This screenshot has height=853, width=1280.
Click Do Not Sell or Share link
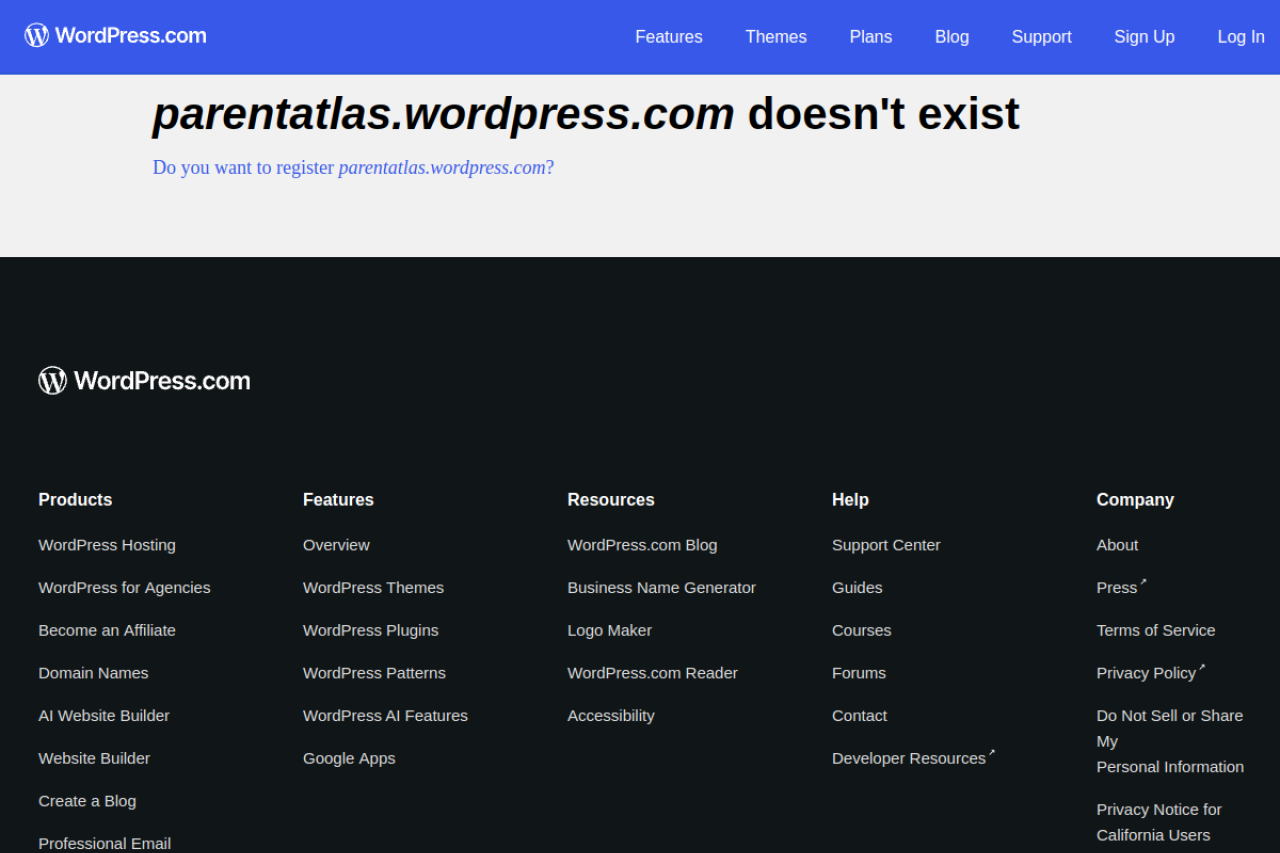(1170, 741)
